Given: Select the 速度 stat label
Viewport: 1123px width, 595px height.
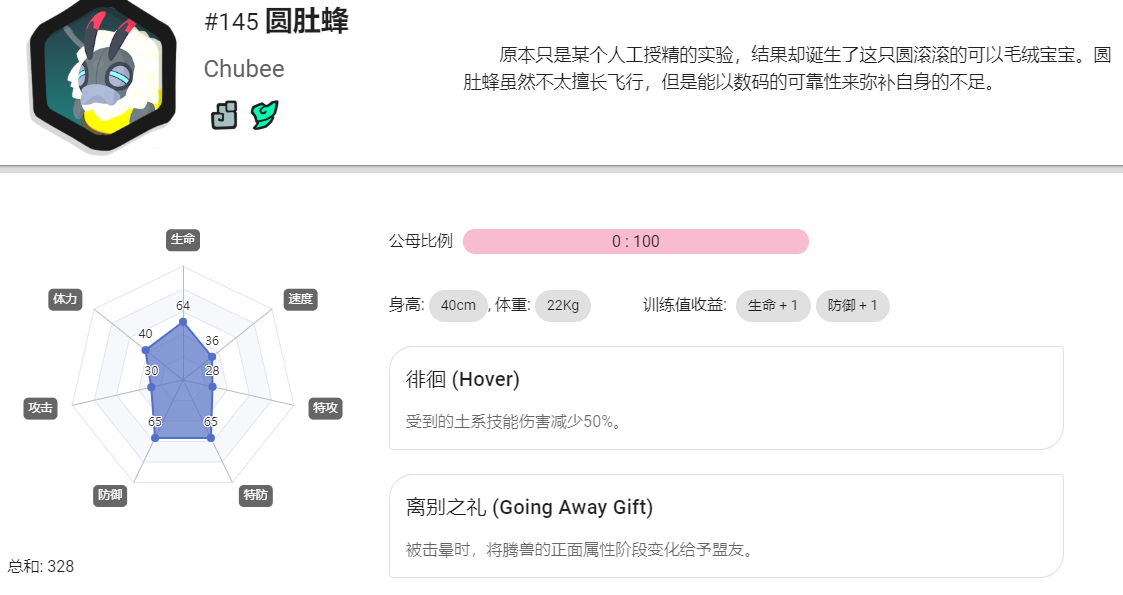Looking at the screenshot, I should tap(300, 299).
